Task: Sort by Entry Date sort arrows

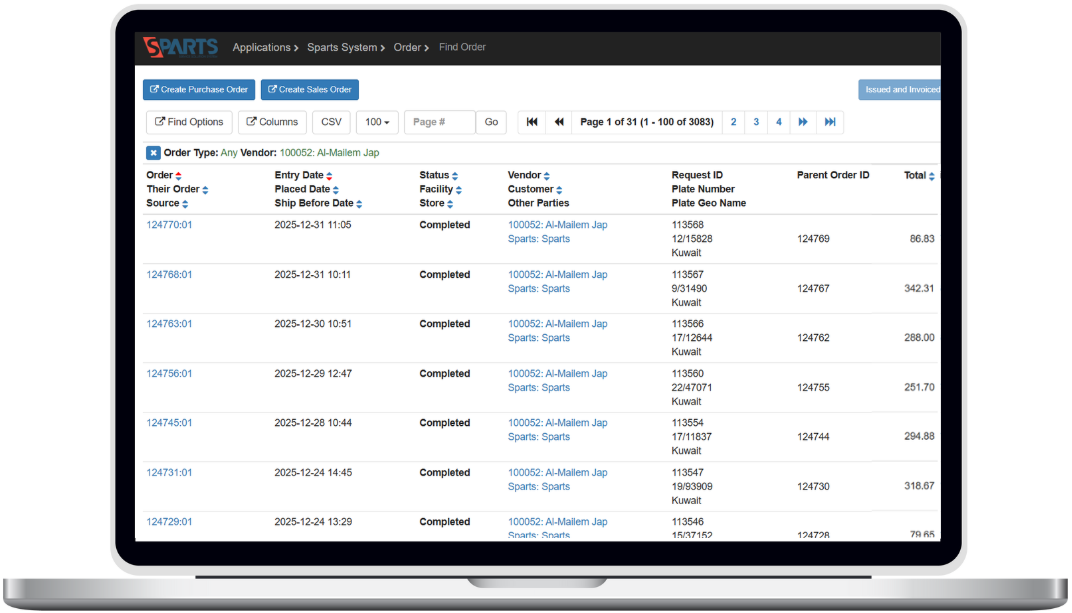Action: [x=329, y=176]
